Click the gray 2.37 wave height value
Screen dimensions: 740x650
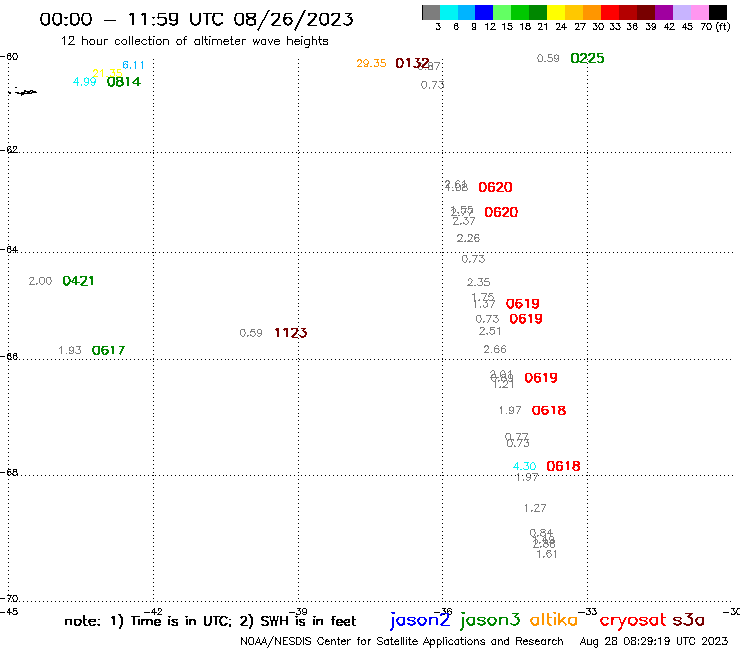(x=463, y=221)
